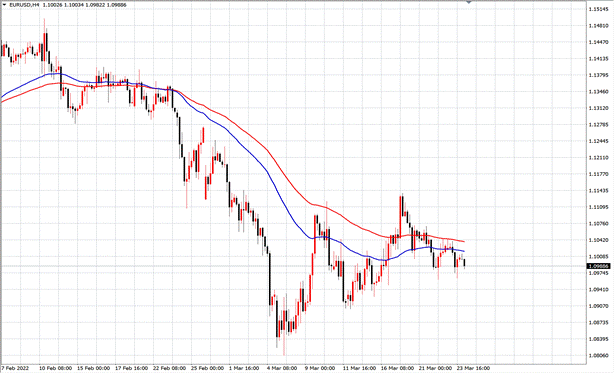Click the 1.08060 price scale level
614x373 pixels.
tap(598, 356)
